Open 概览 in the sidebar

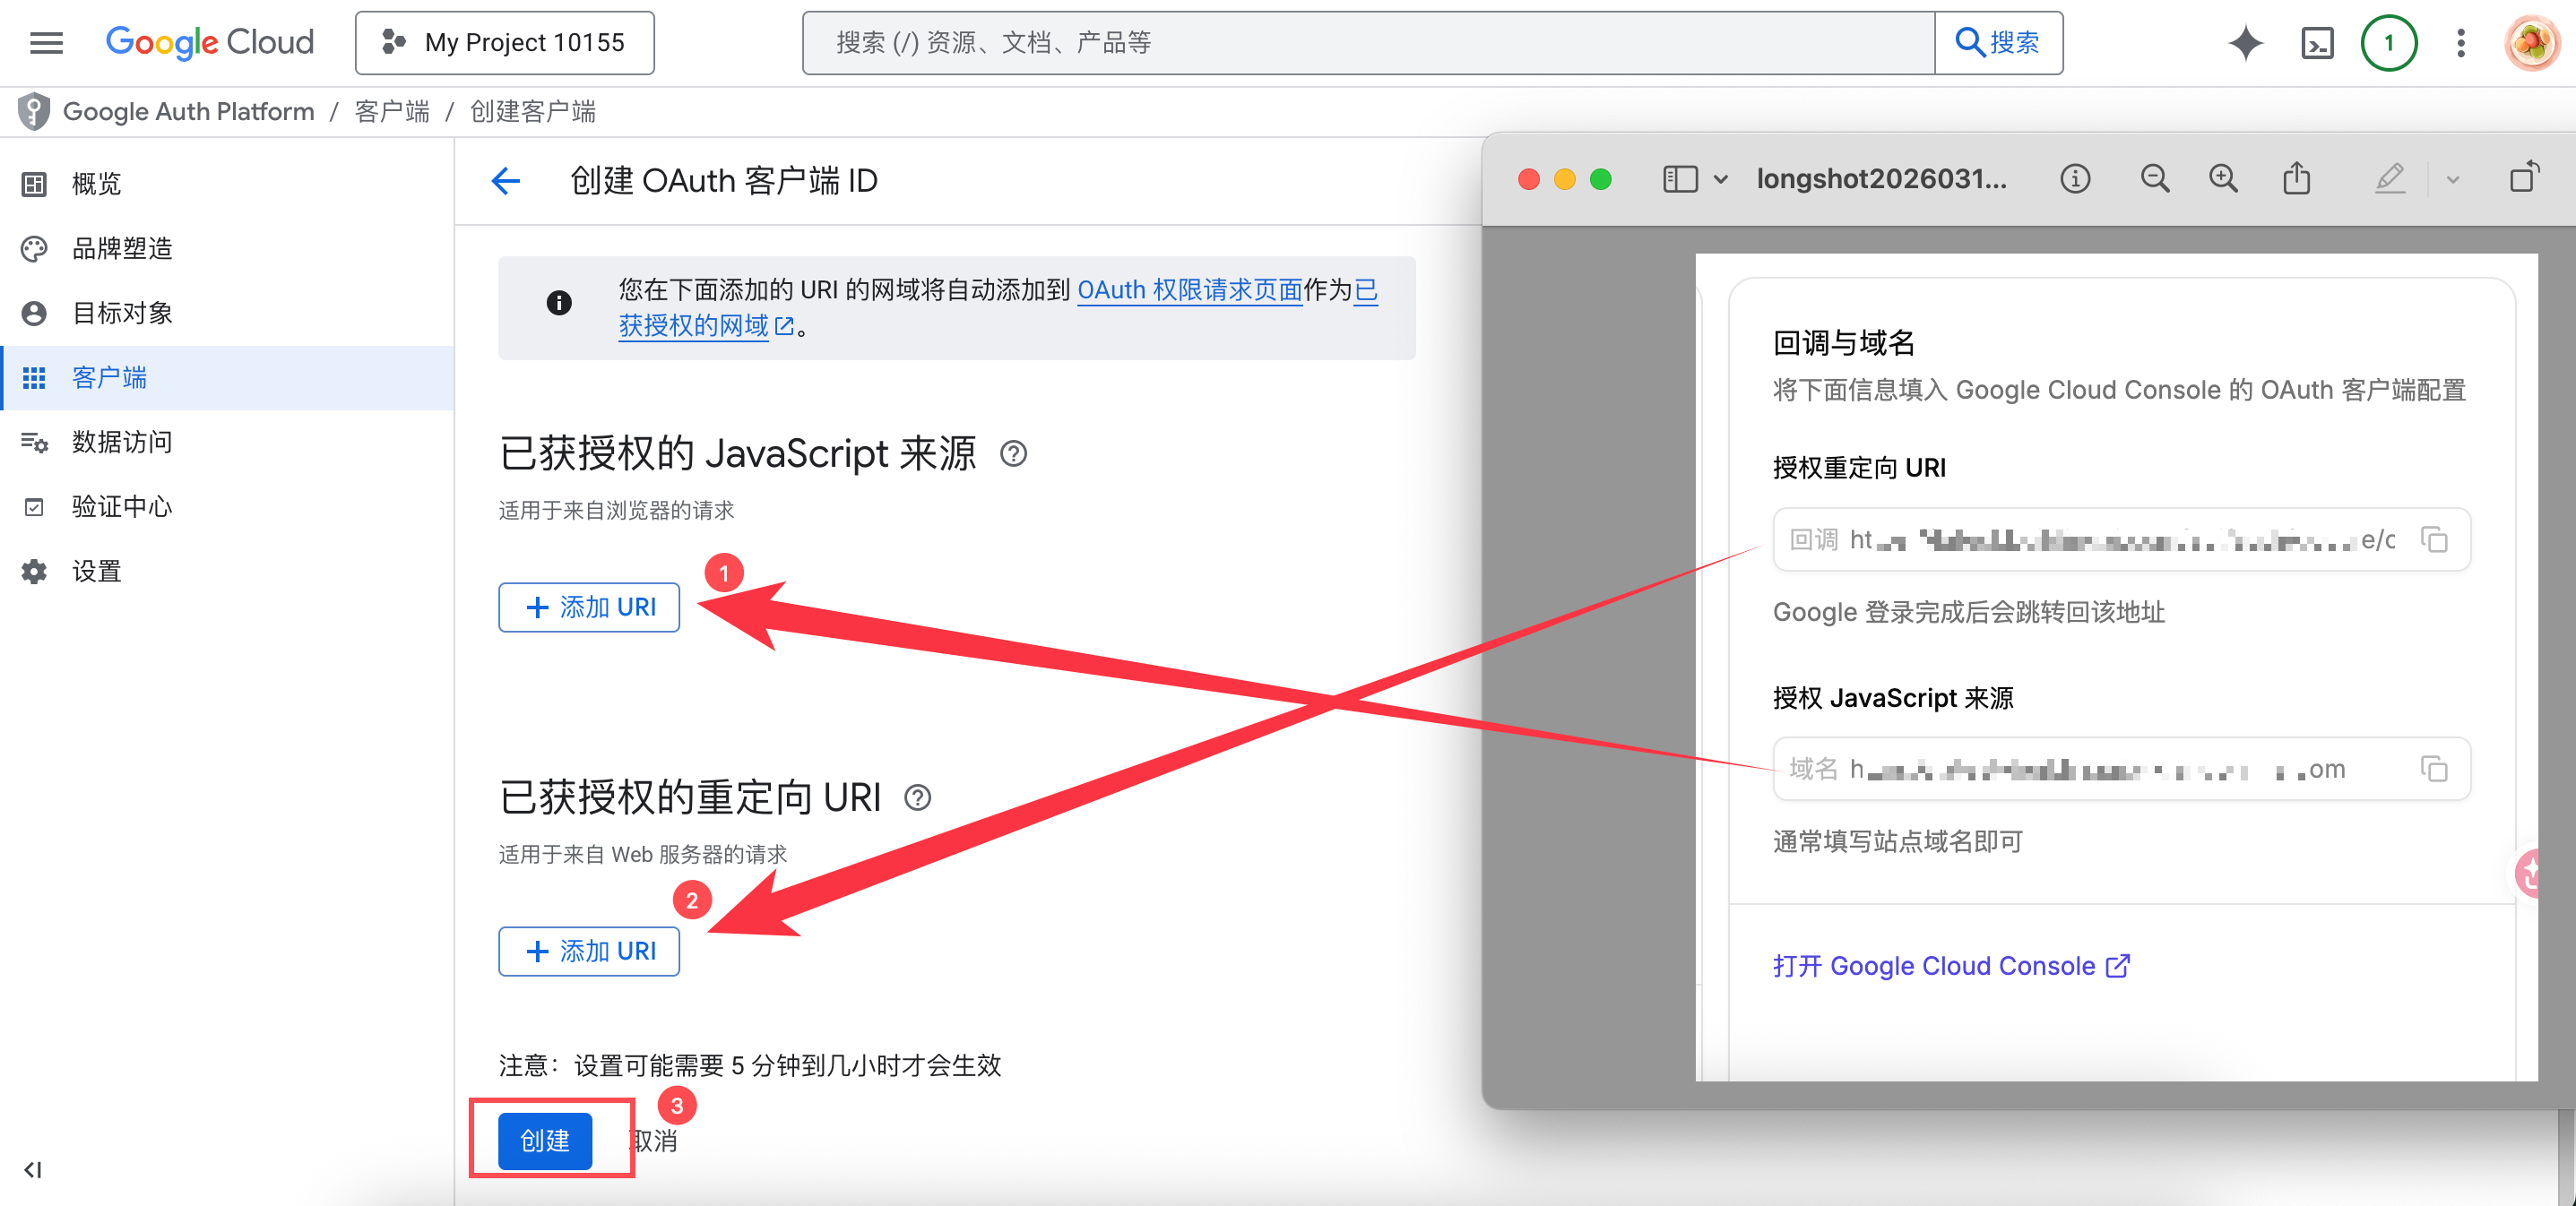pos(227,184)
